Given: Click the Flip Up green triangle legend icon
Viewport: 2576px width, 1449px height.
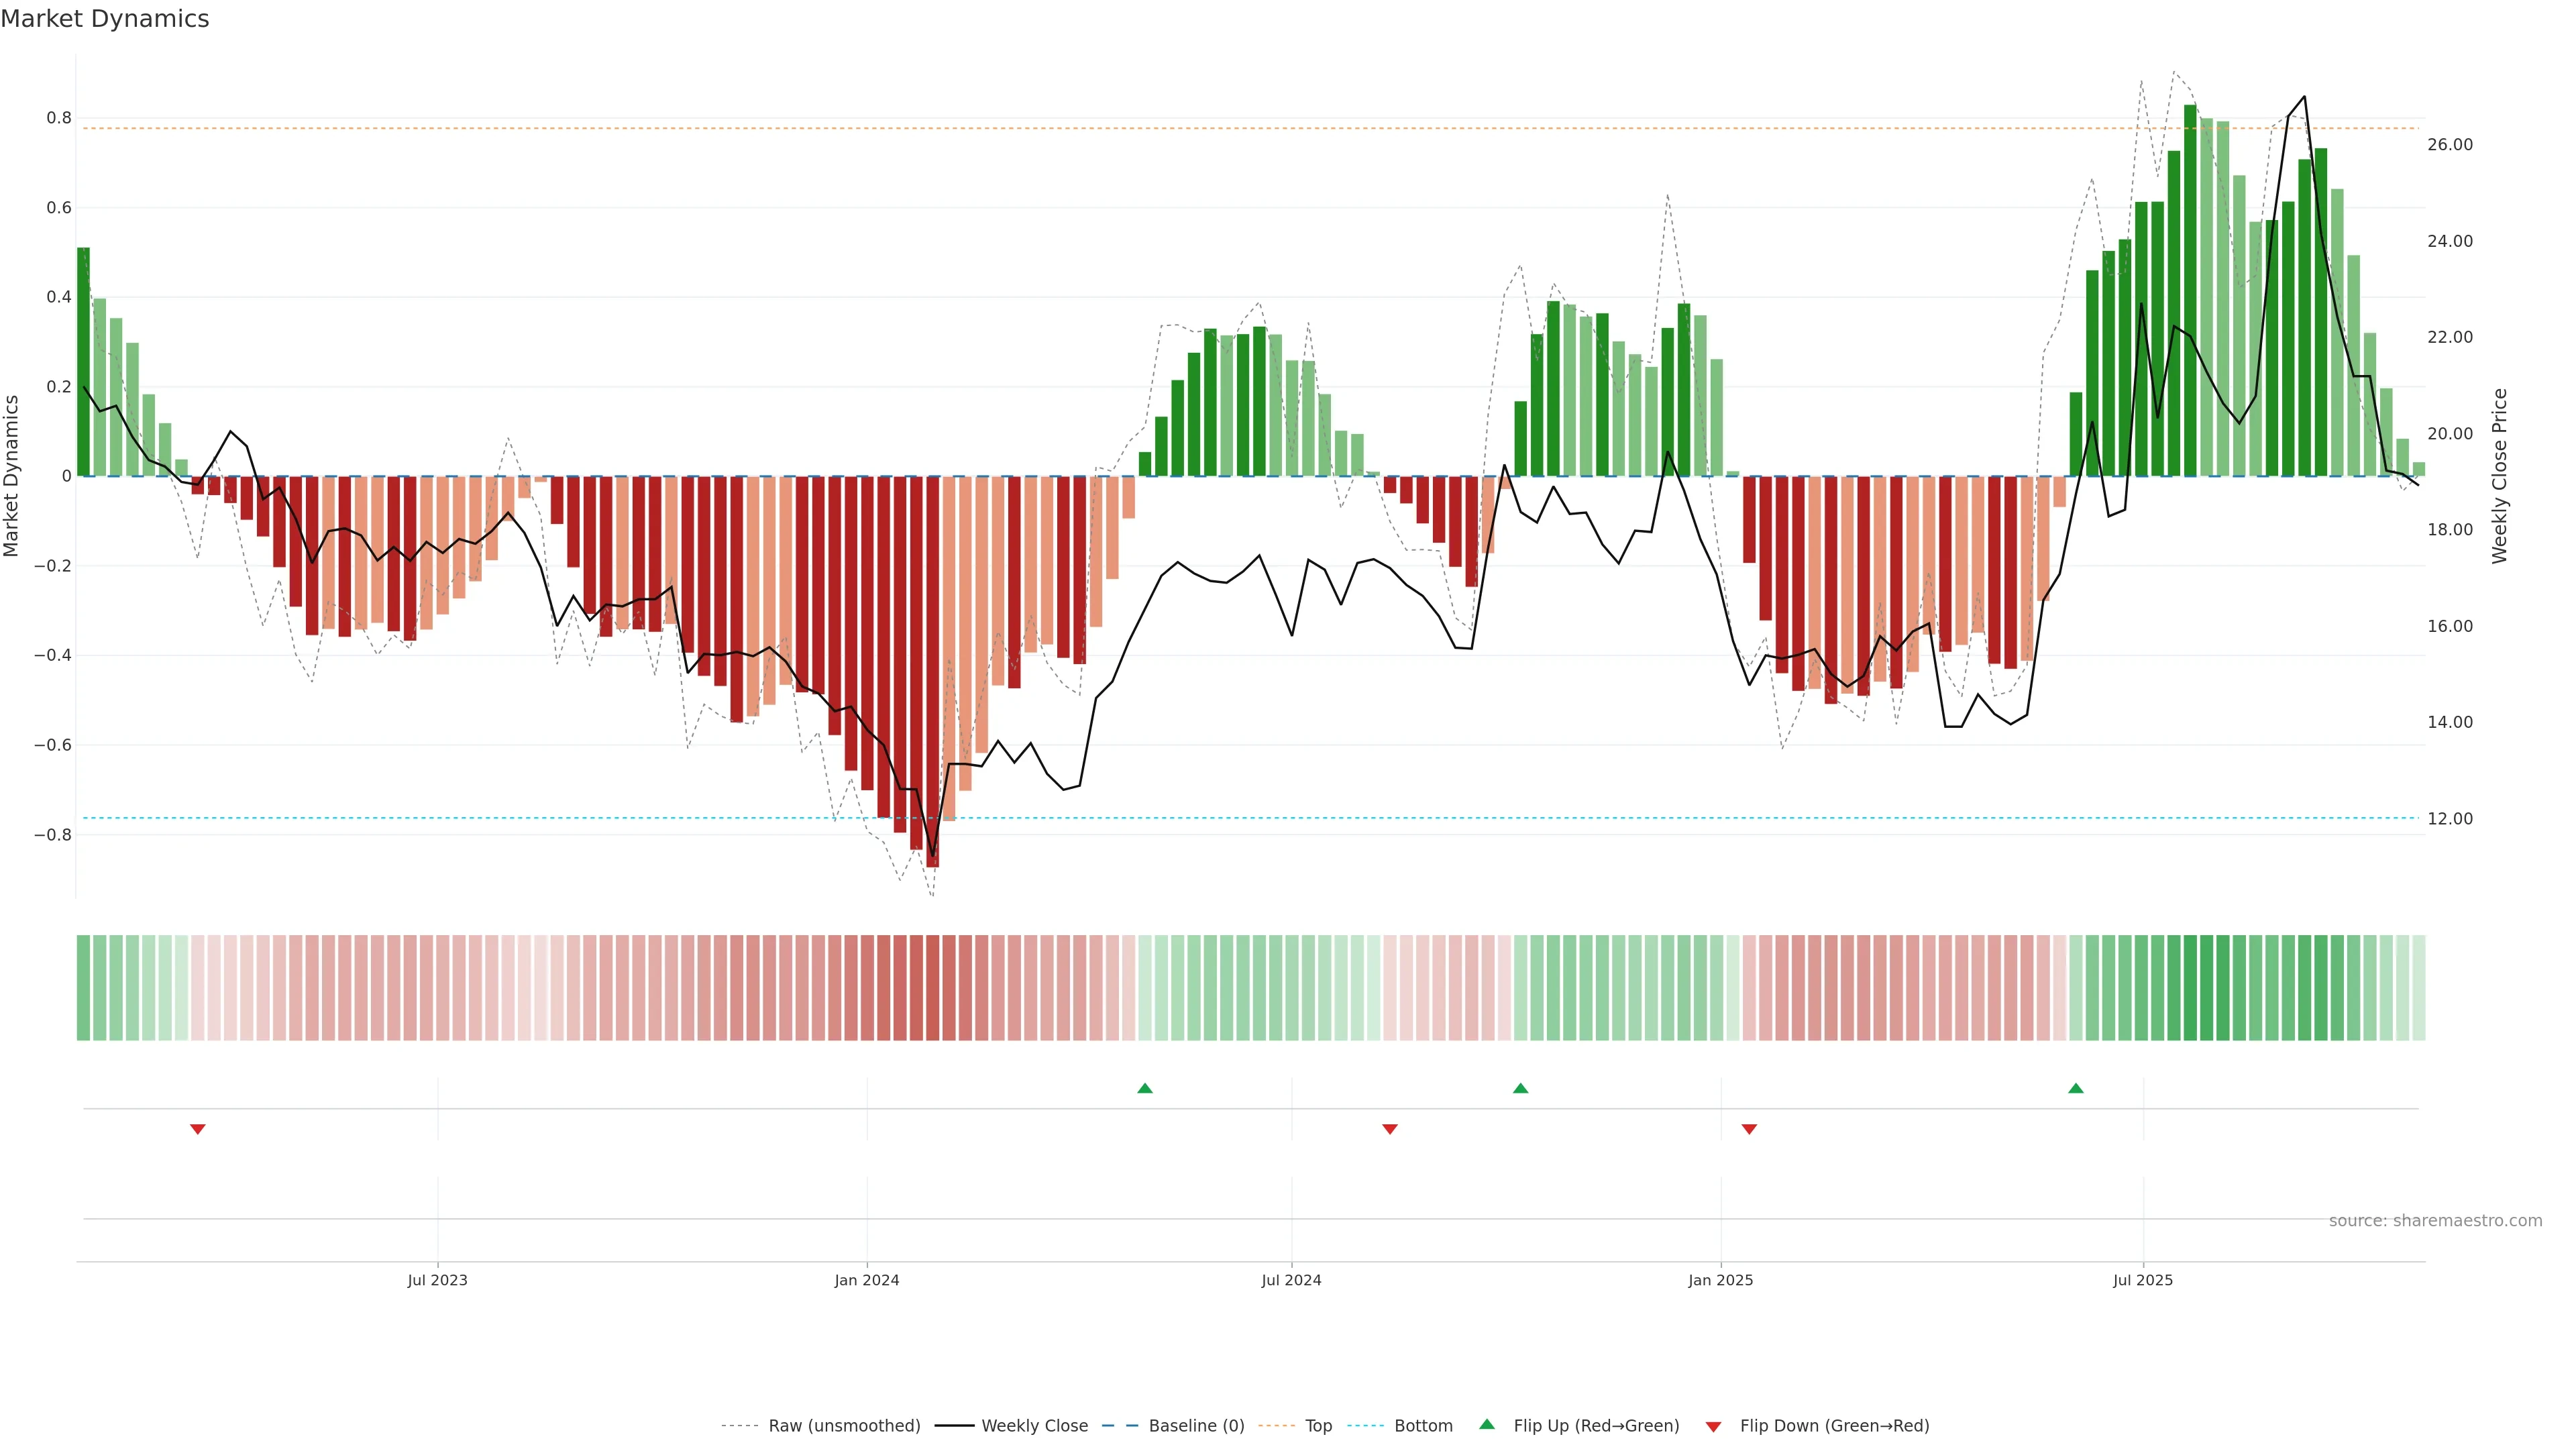Looking at the screenshot, I should point(1487,1425).
